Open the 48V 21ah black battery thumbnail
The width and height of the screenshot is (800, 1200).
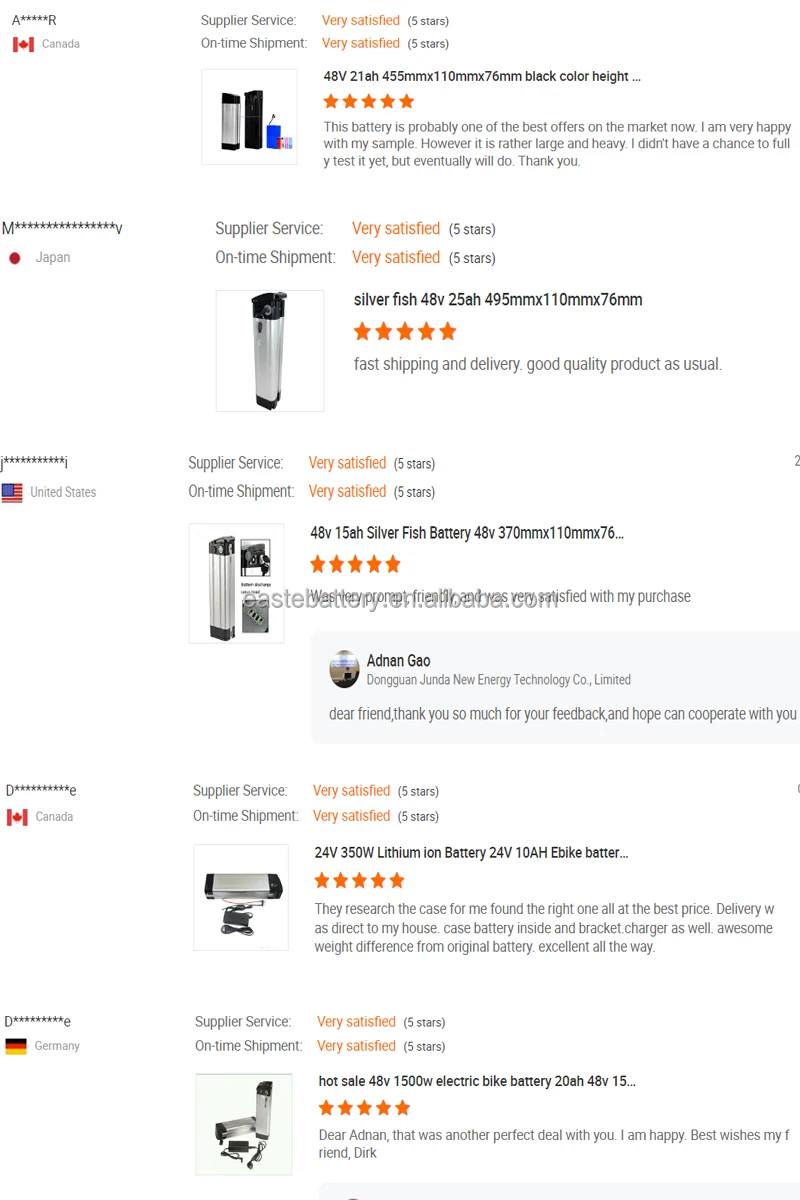(x=249, y=117)
